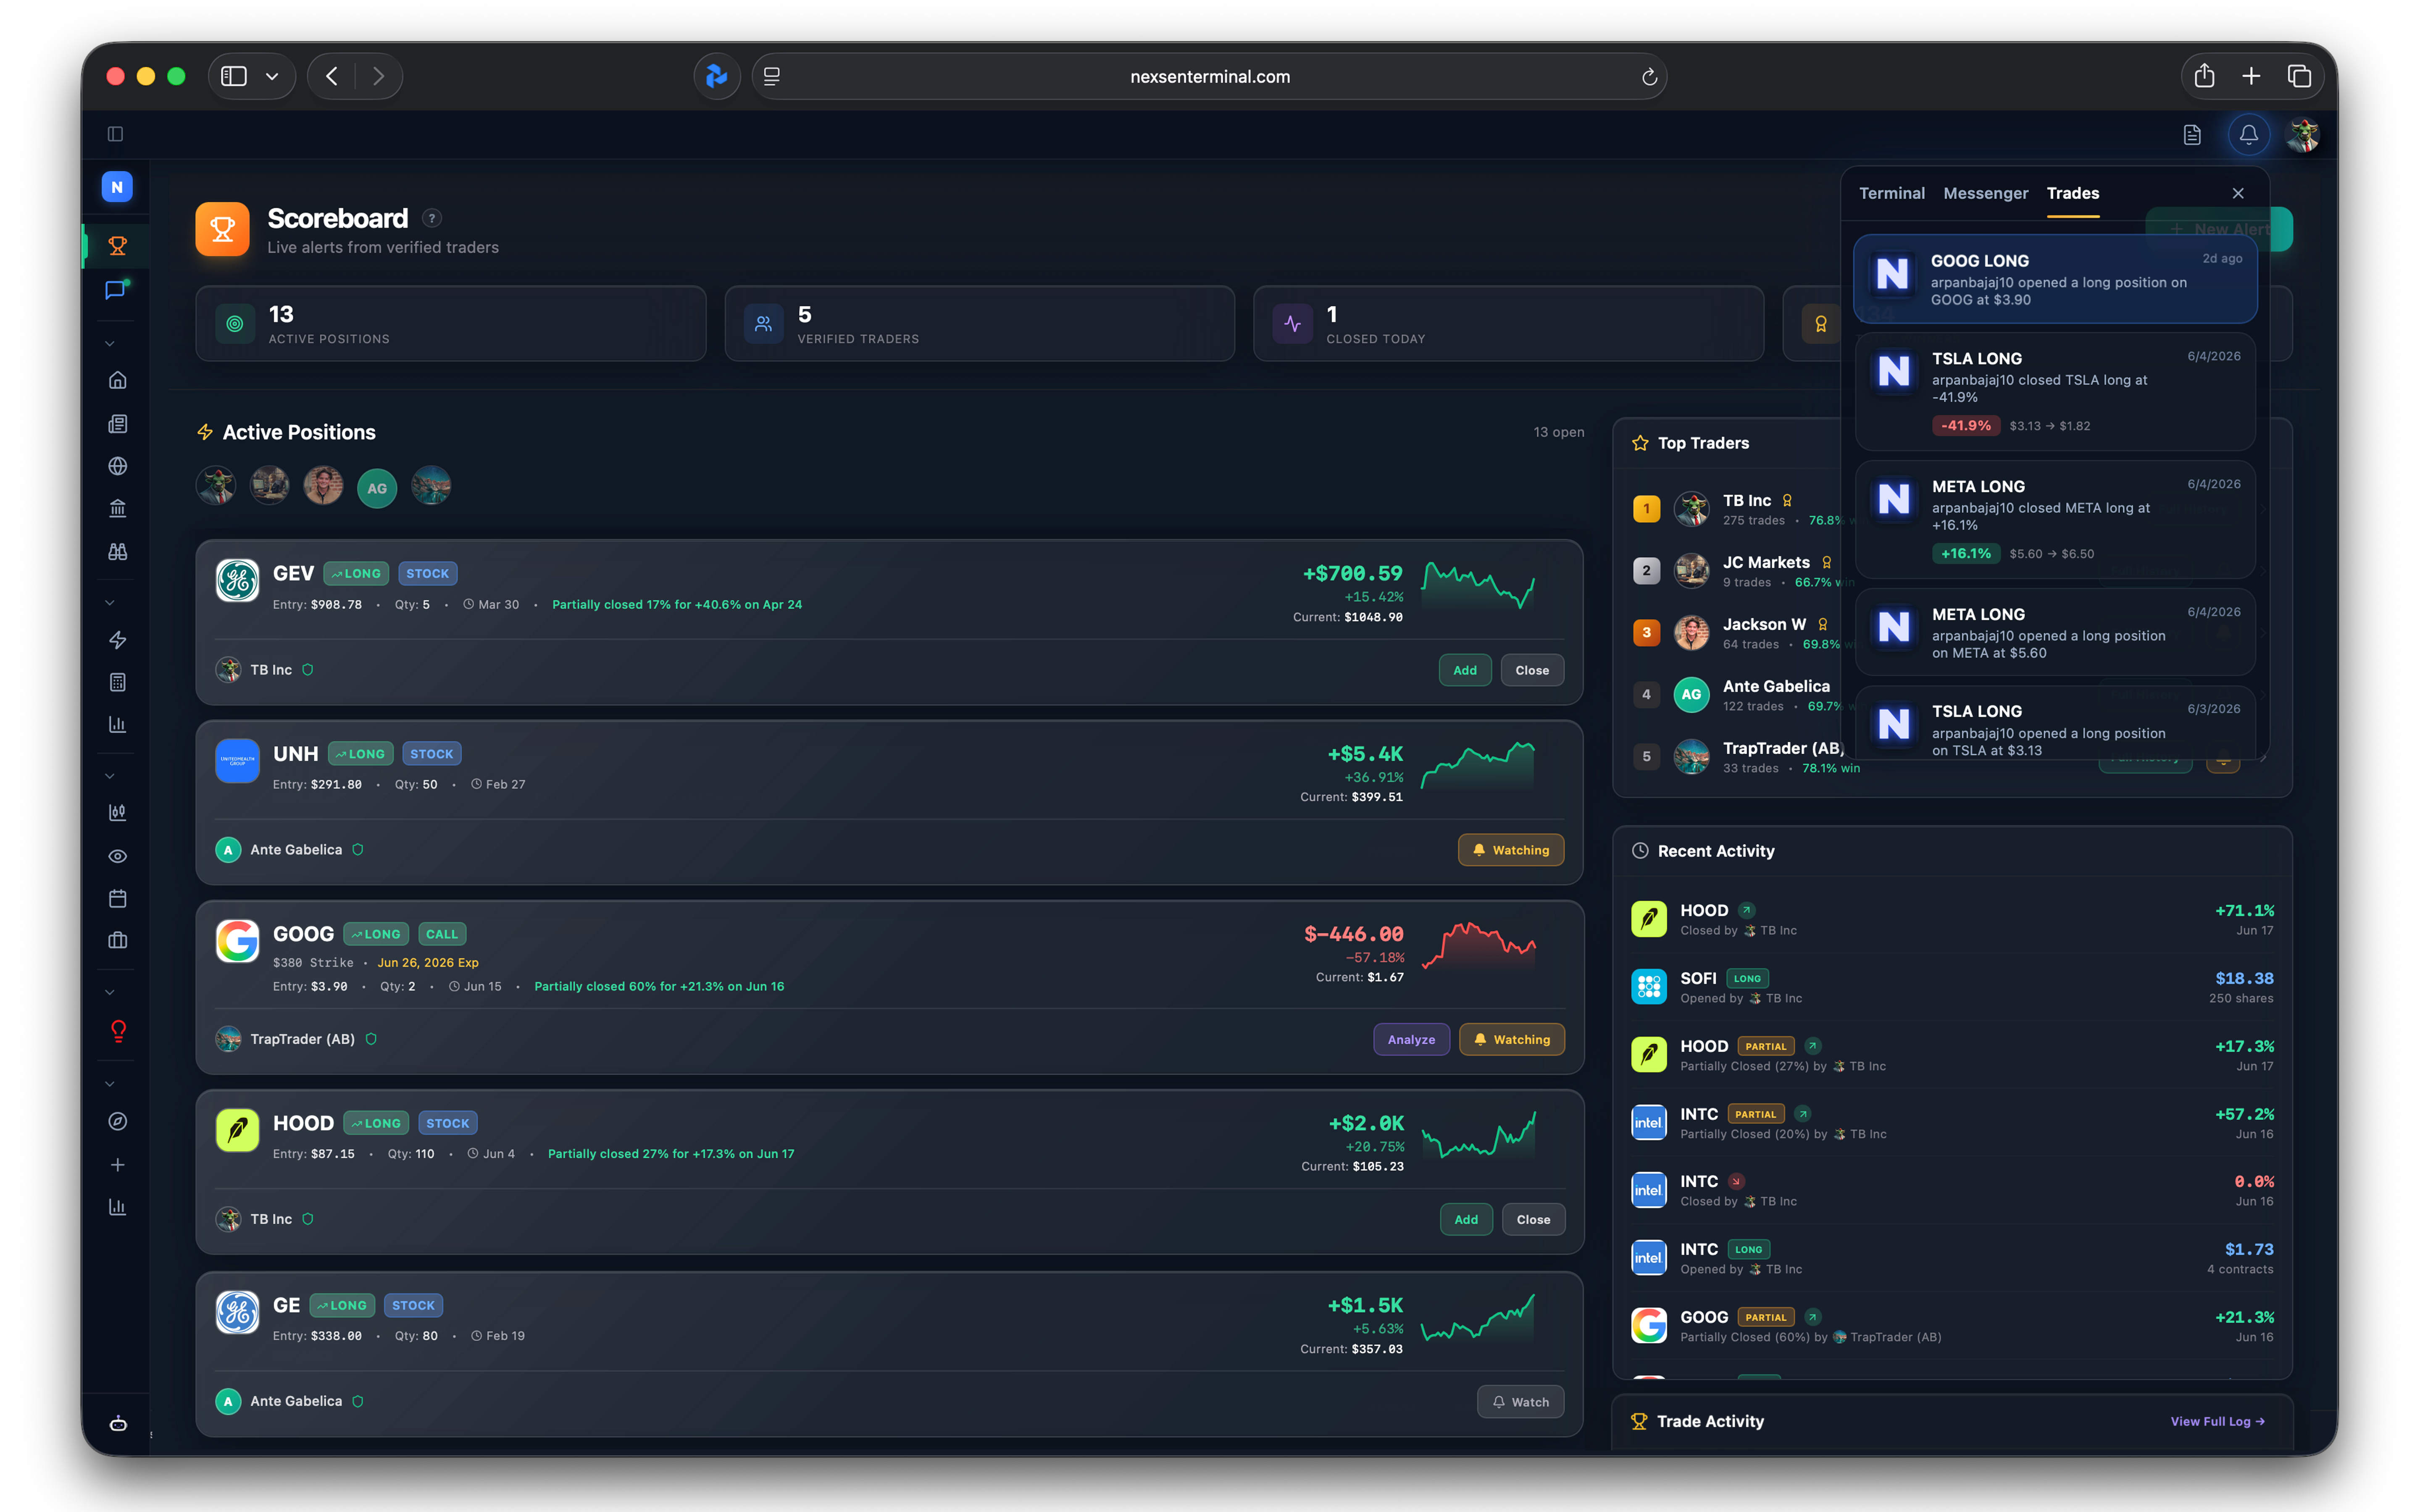Reload the page in the address bar
This screenshot has width=2420, height=1512.
[x=1649, y=77]
